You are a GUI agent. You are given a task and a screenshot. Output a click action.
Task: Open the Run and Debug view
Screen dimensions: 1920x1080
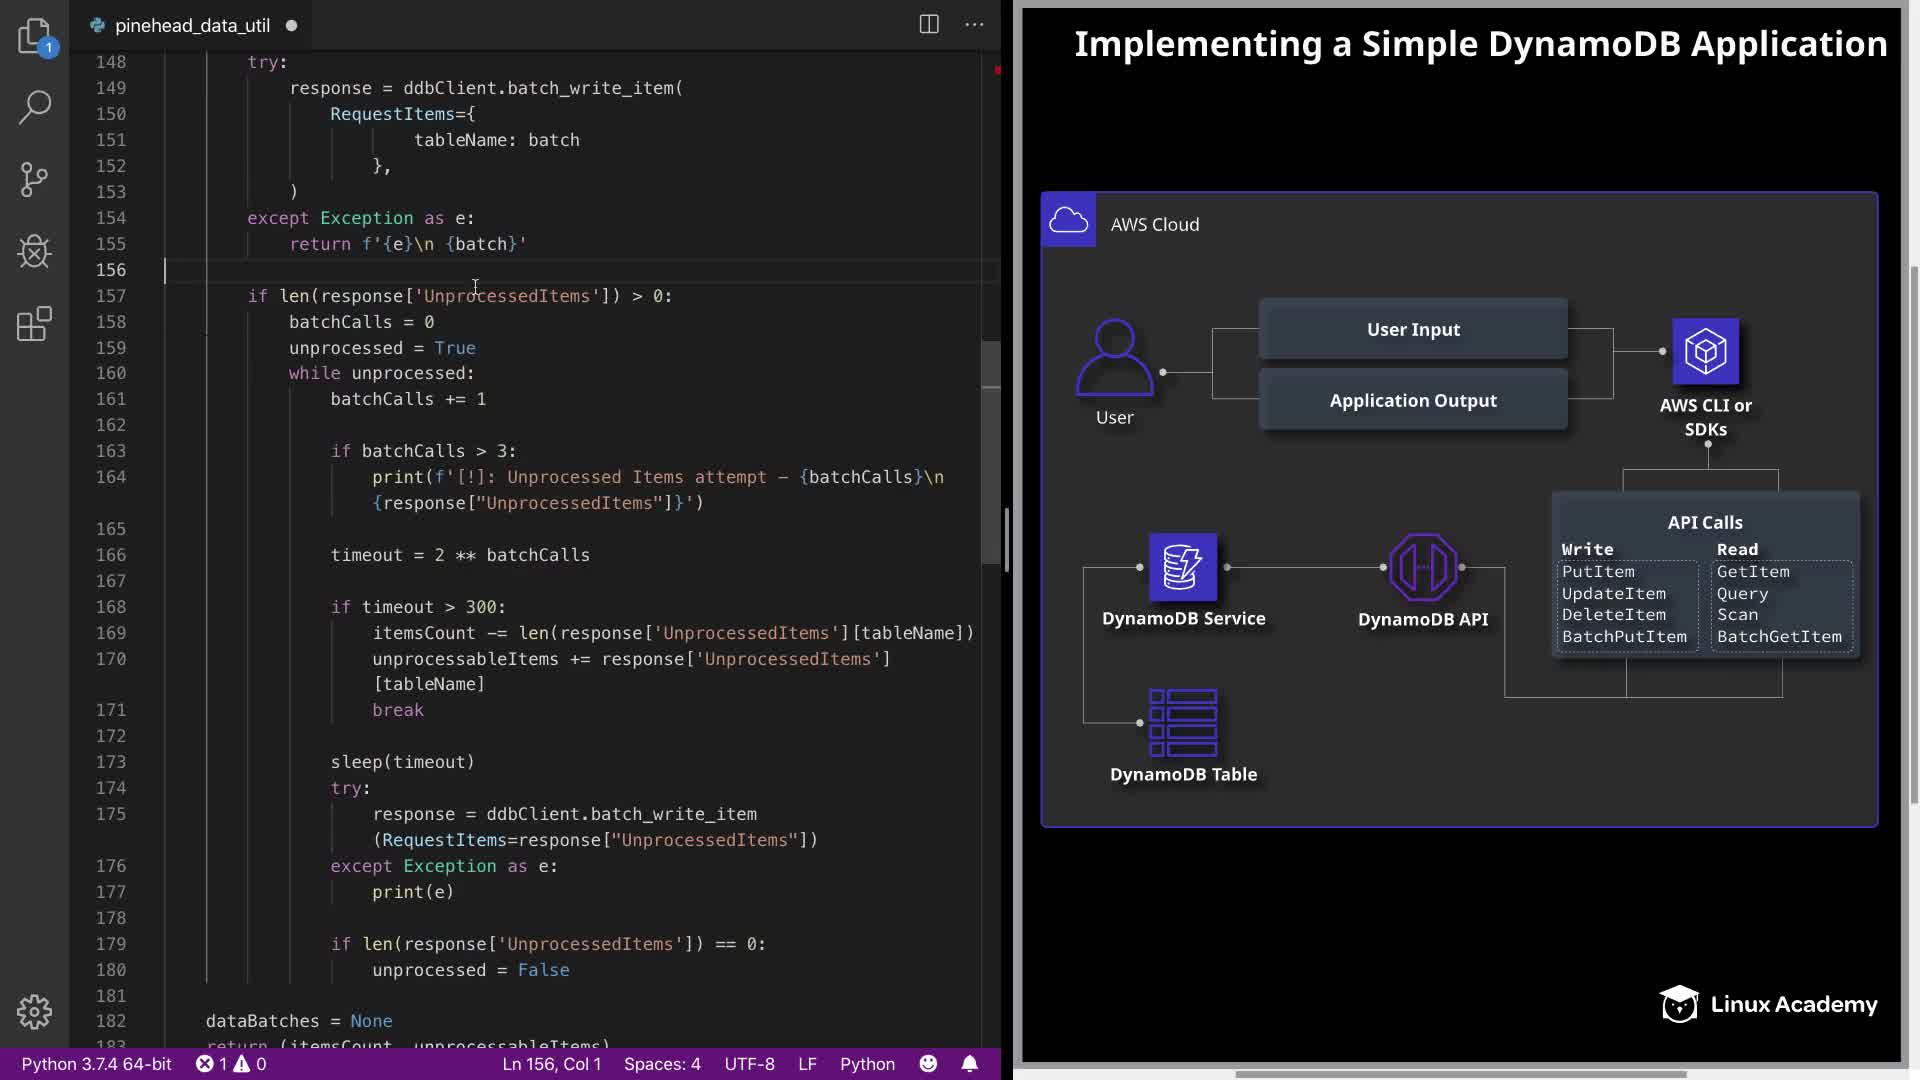[34, 251]
